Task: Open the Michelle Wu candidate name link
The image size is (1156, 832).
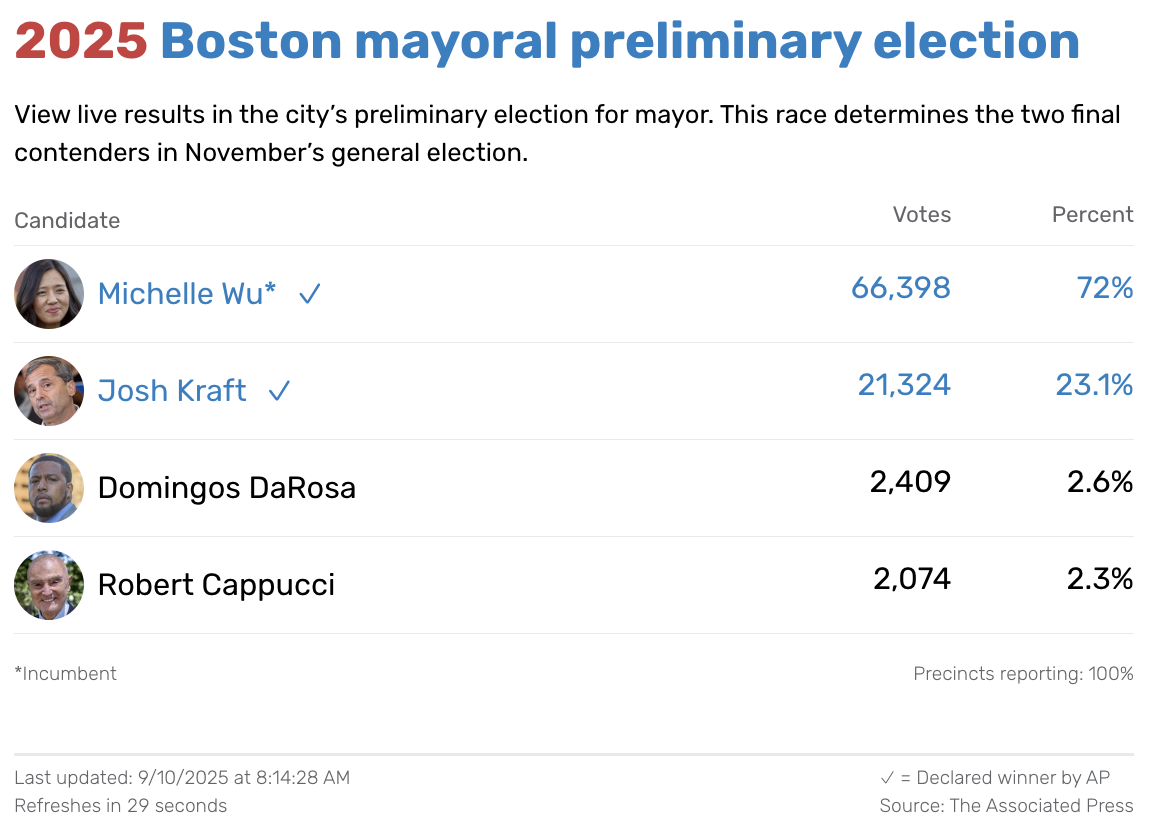Action: click(x=187, y=294)
